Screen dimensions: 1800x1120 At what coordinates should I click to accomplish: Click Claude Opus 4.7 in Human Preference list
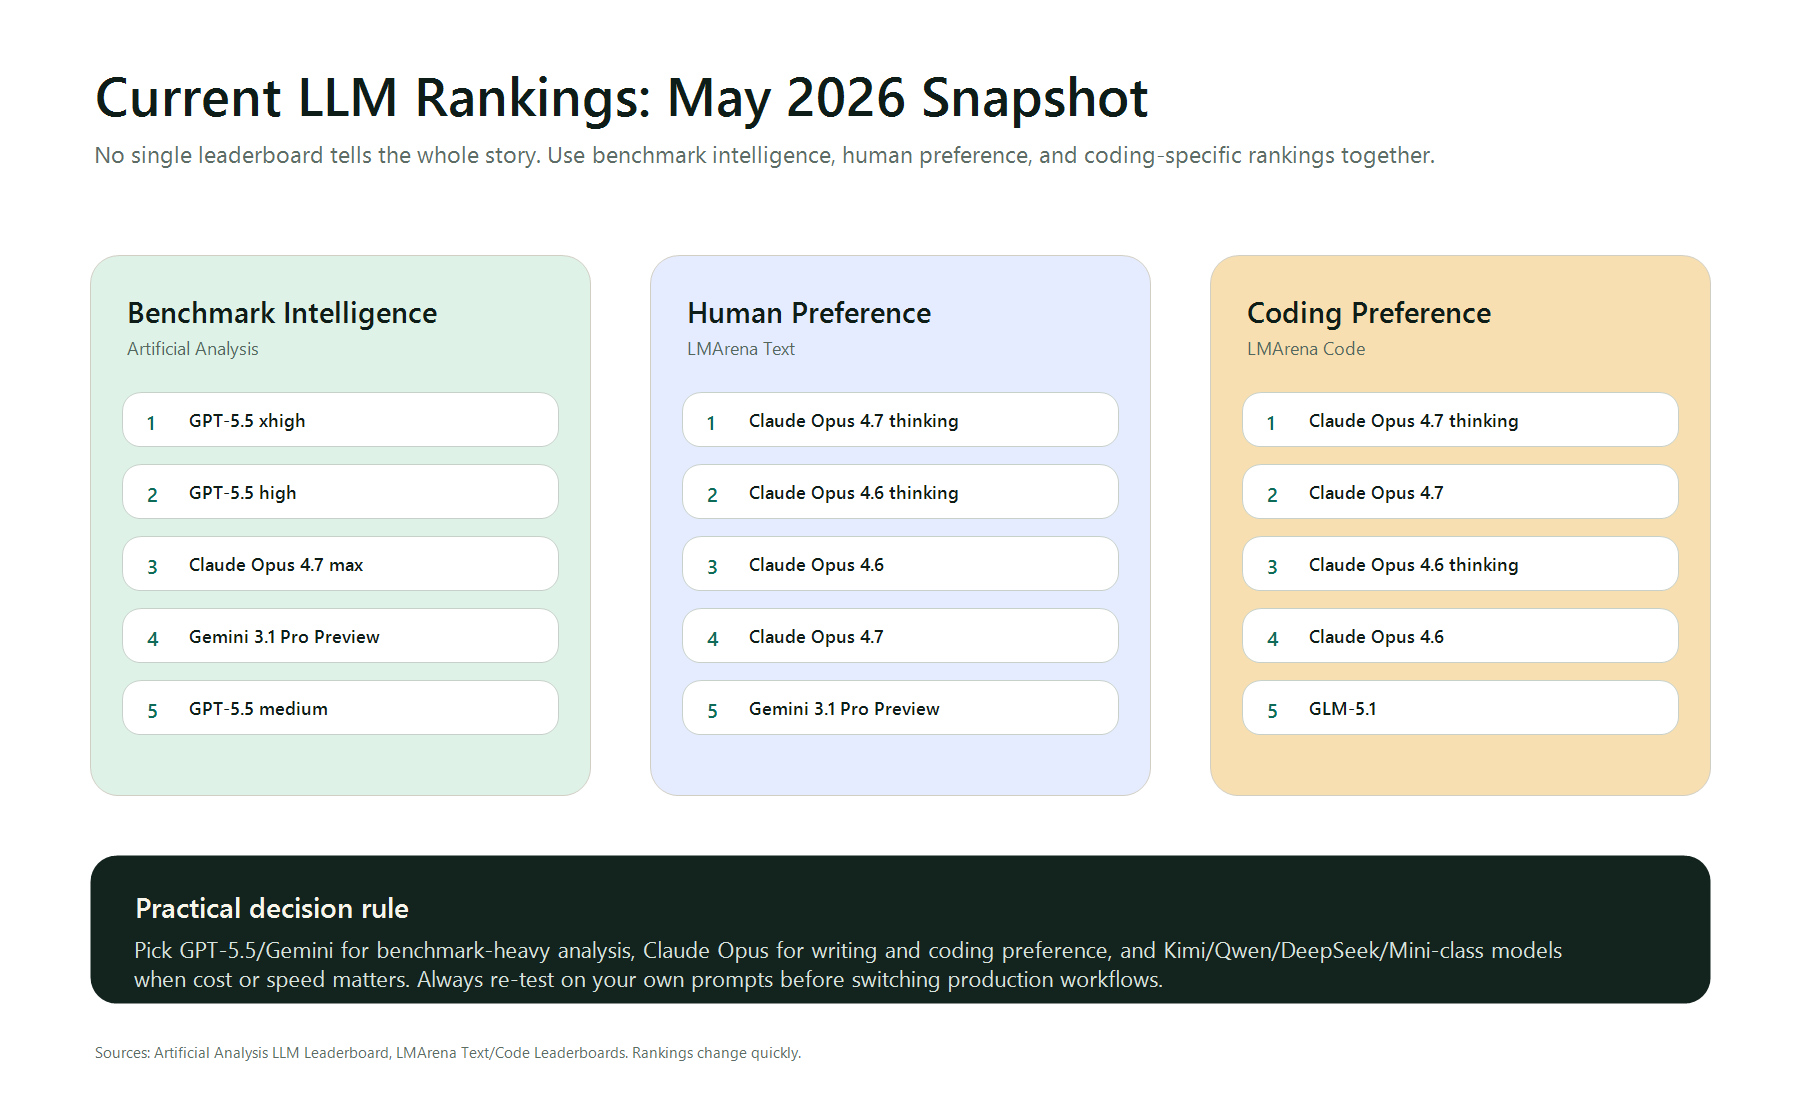tap(900, 636)
